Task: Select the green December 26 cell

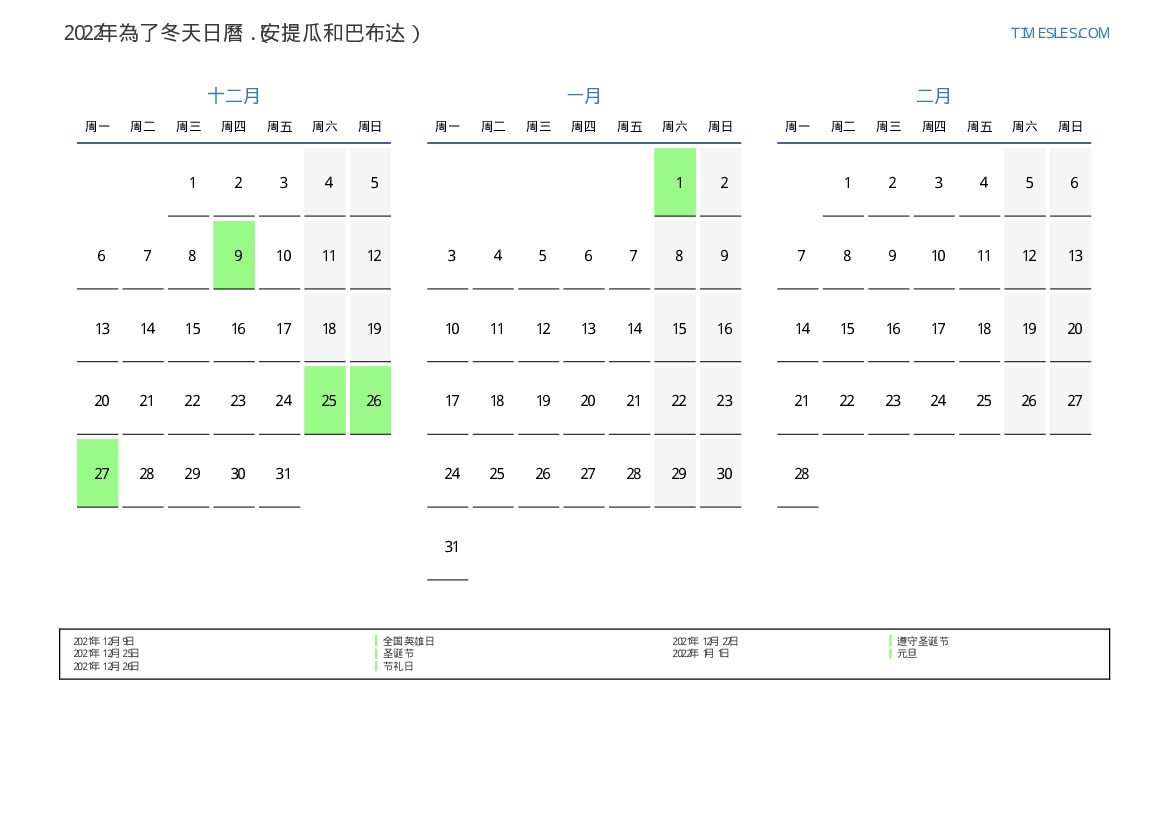Action: click(374, 400)
